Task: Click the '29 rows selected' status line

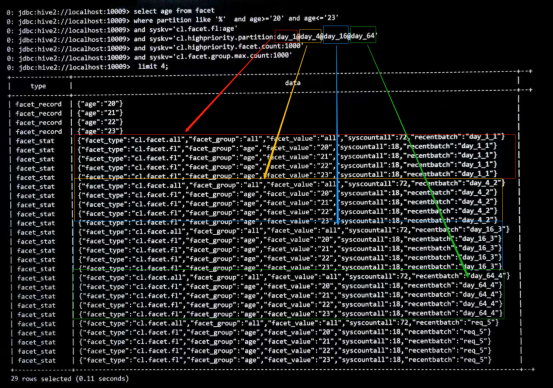Action: click(70, 379)
